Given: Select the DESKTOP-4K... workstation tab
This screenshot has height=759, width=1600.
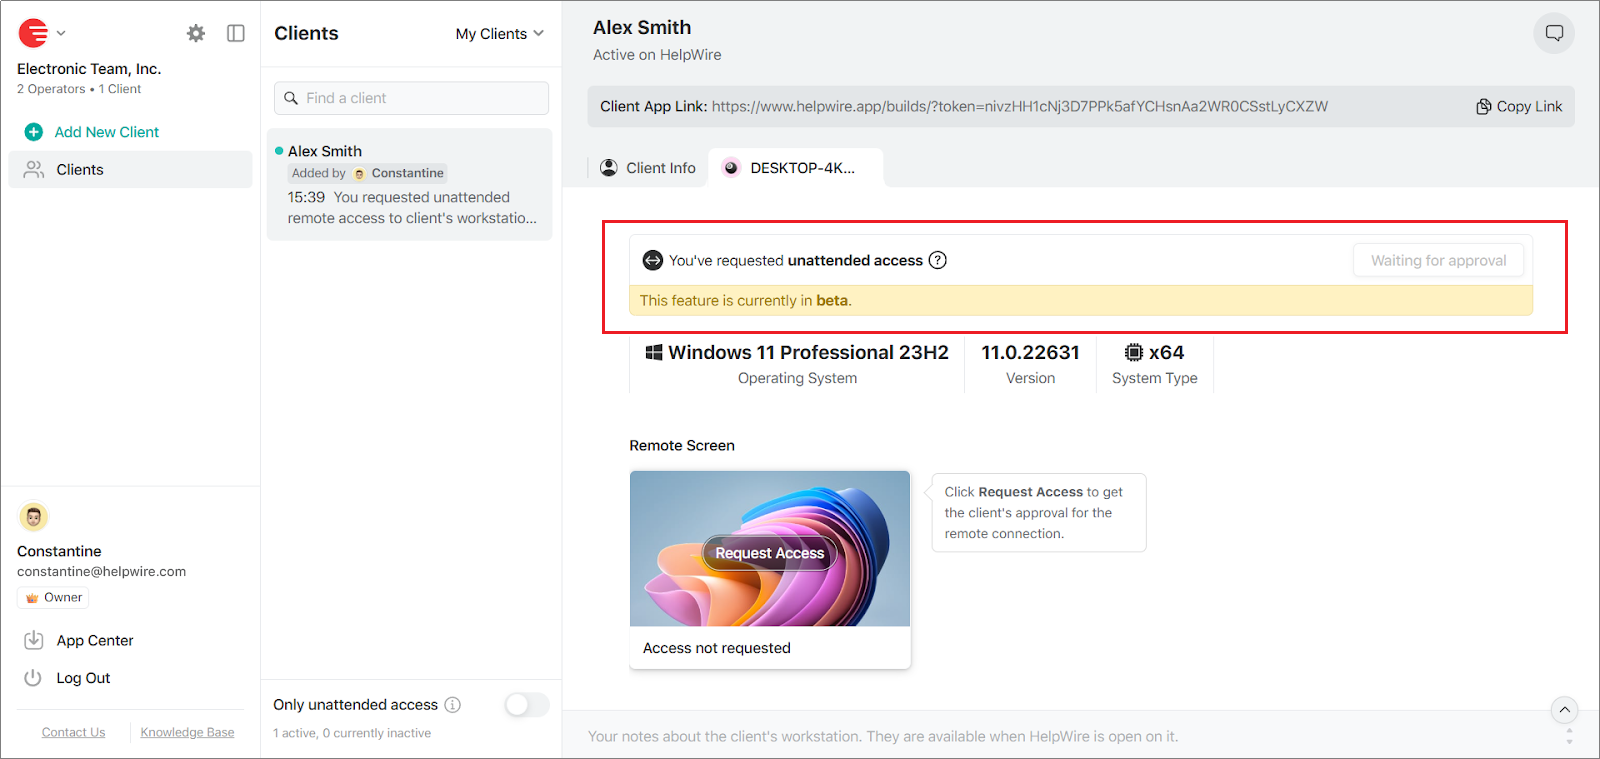Looking at the screenshot, I should 795,168.
